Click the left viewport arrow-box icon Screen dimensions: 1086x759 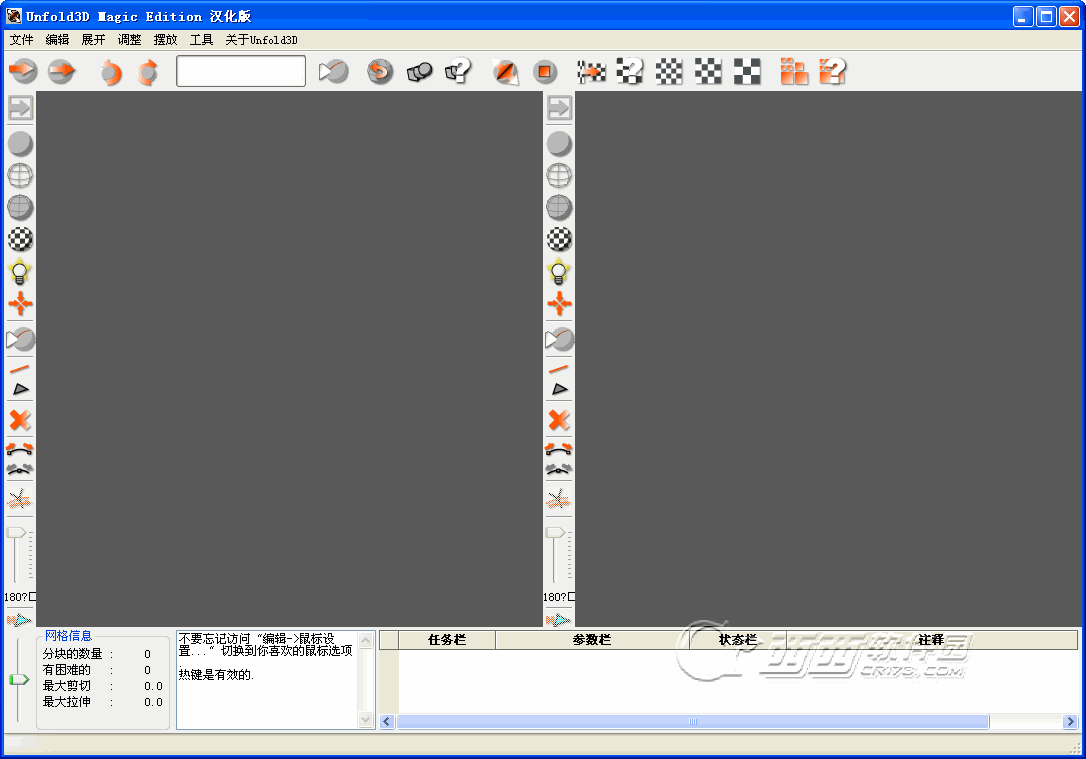(20, 107)
